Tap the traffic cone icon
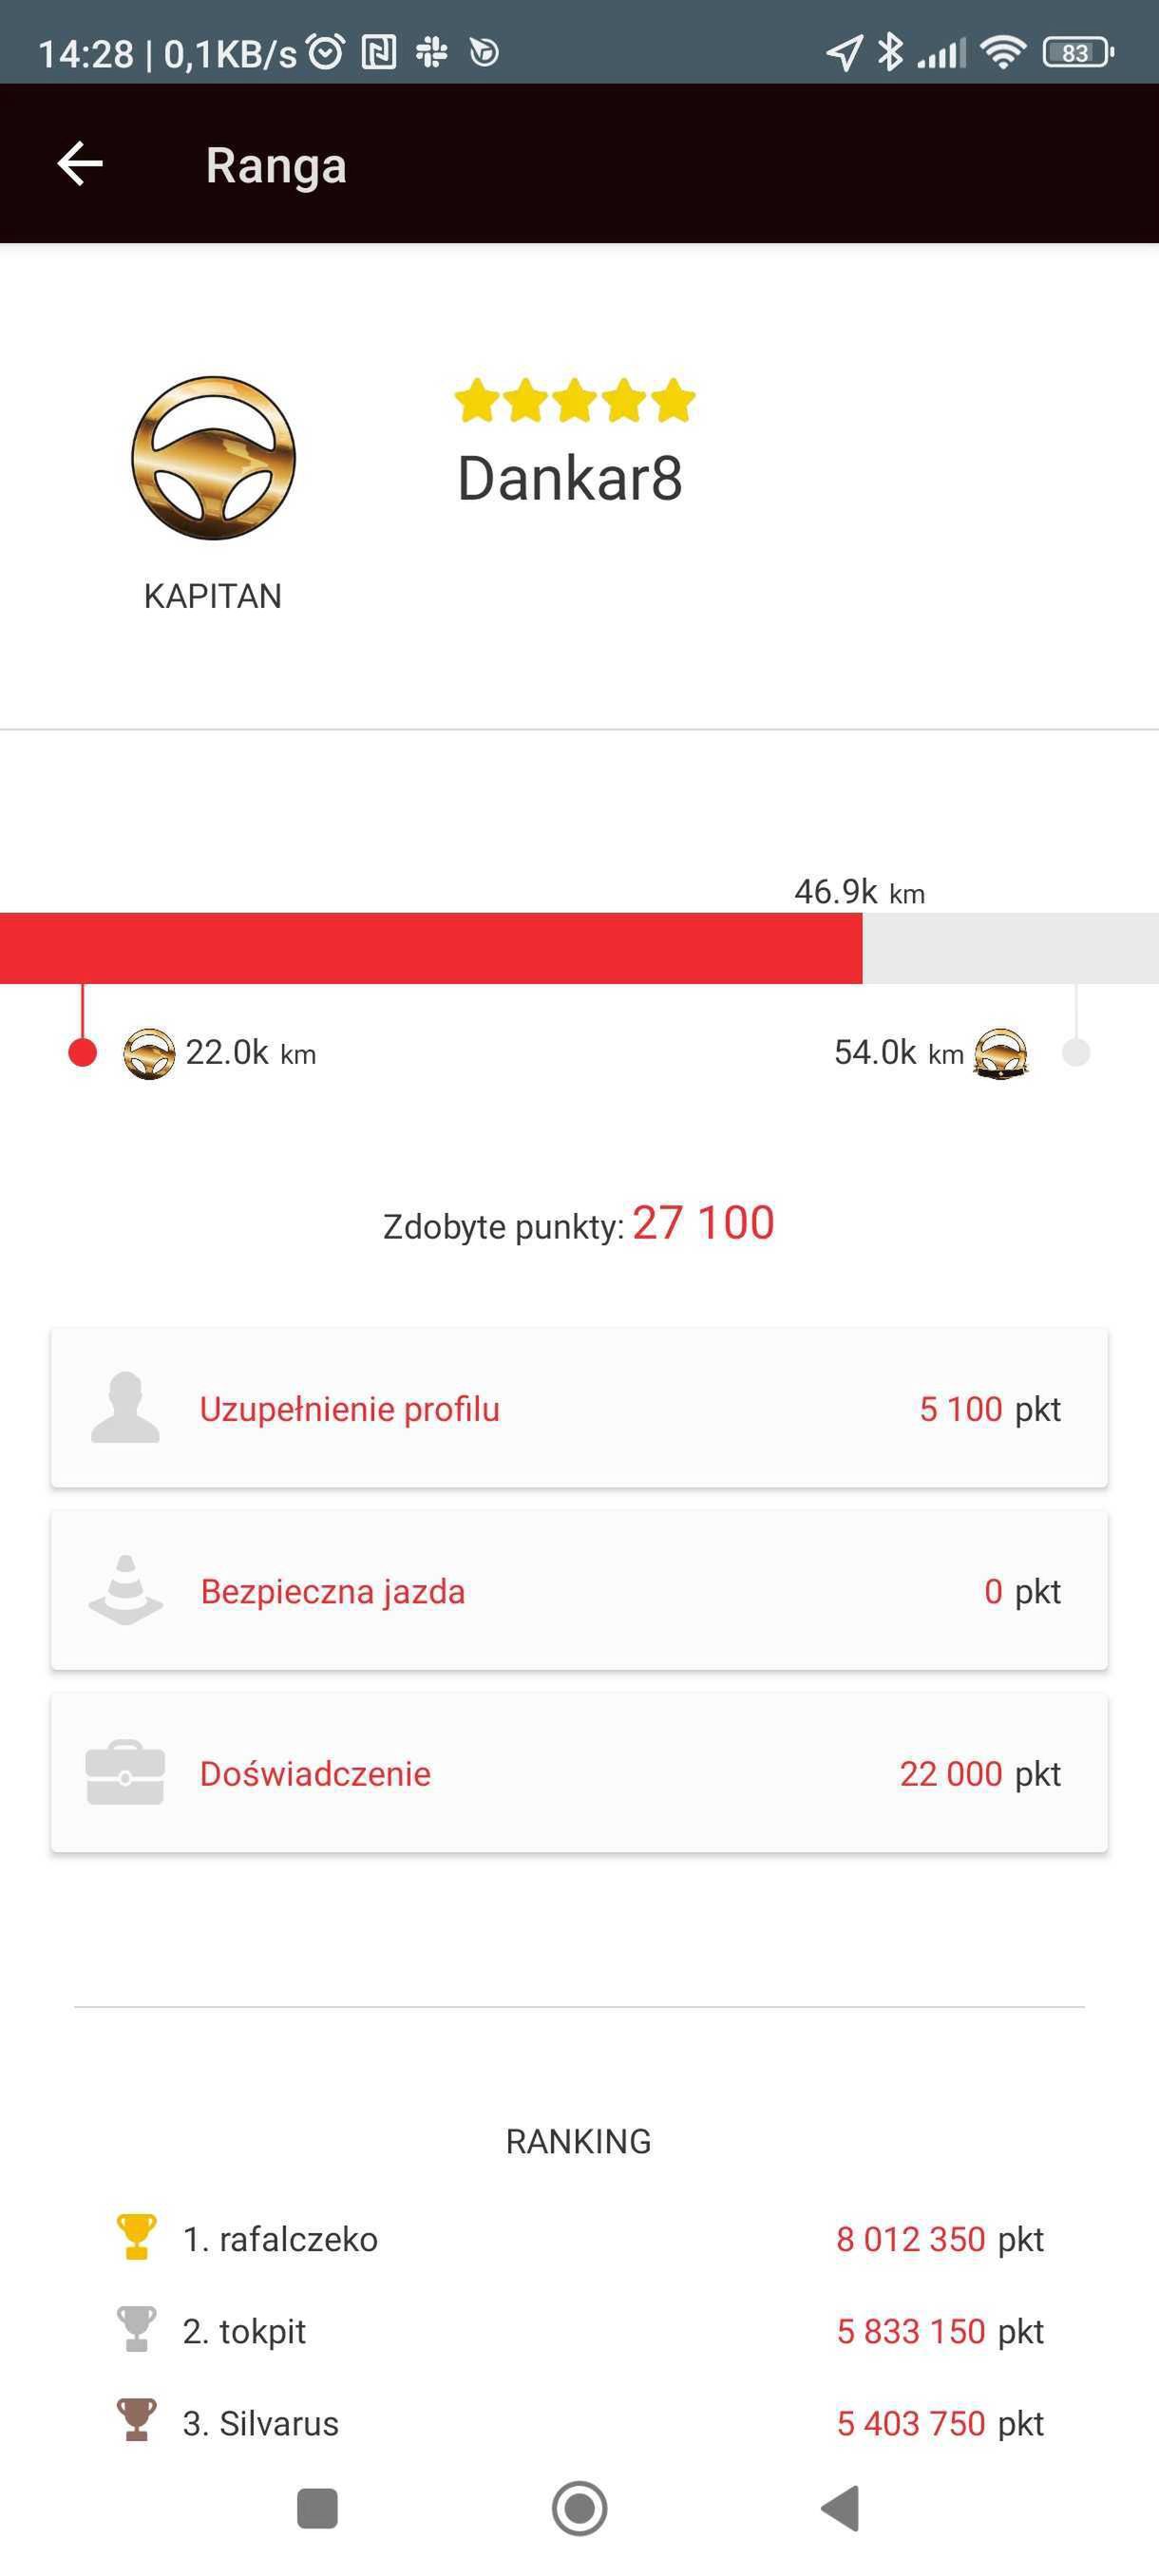 [126, 1590]
